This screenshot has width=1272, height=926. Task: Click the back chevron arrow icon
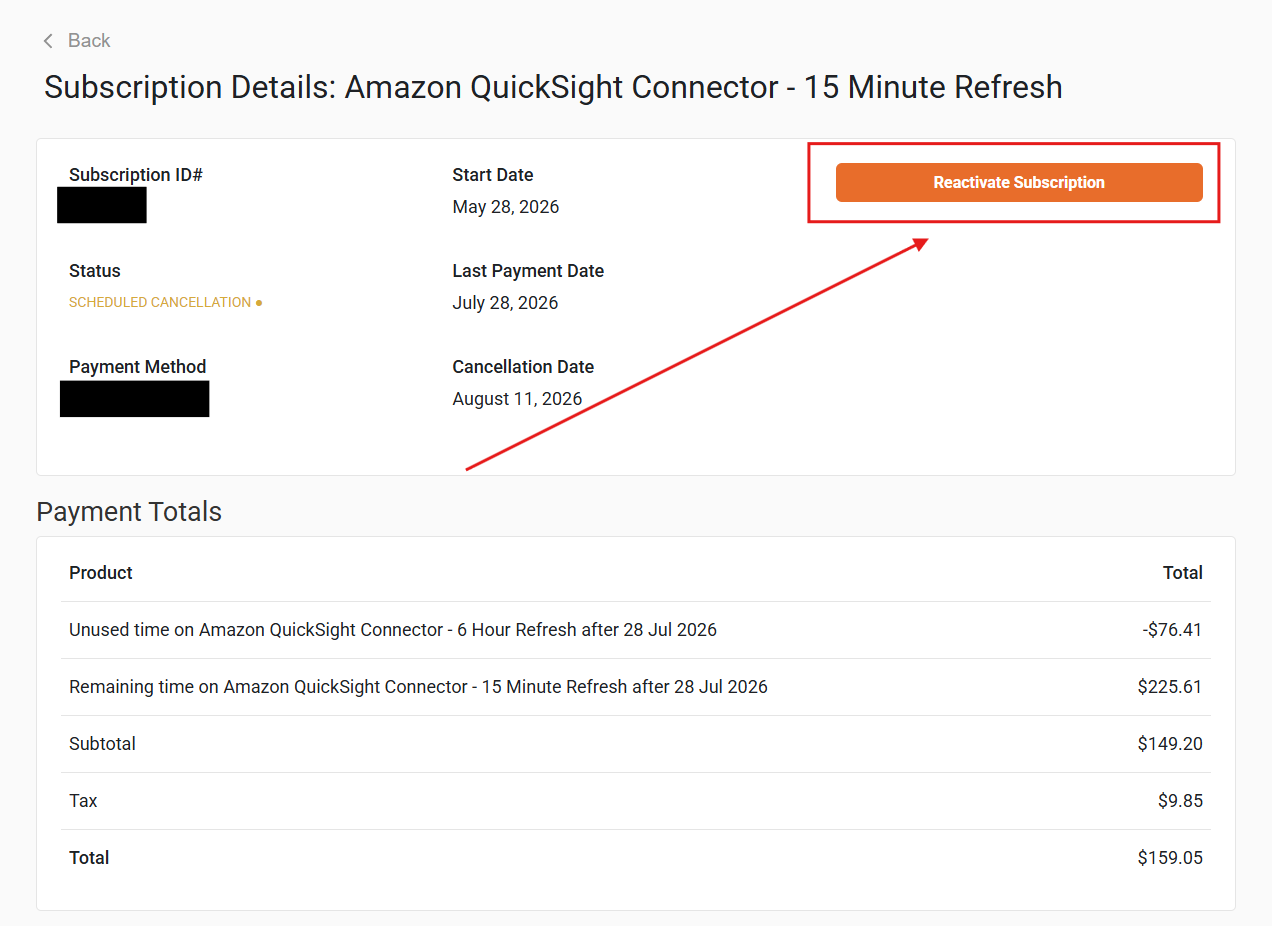click(x=48, y=41)
